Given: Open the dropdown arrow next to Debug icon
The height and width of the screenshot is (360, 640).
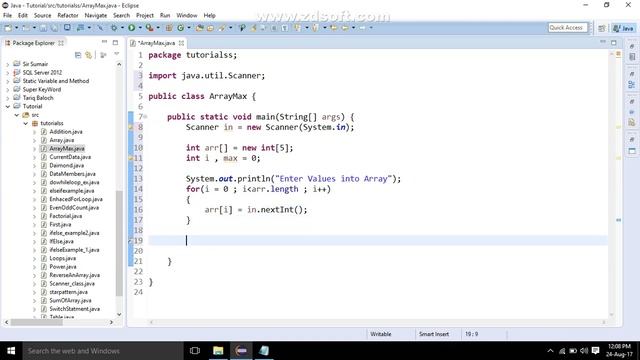Looking at the screenshot, I should point(122,28).
